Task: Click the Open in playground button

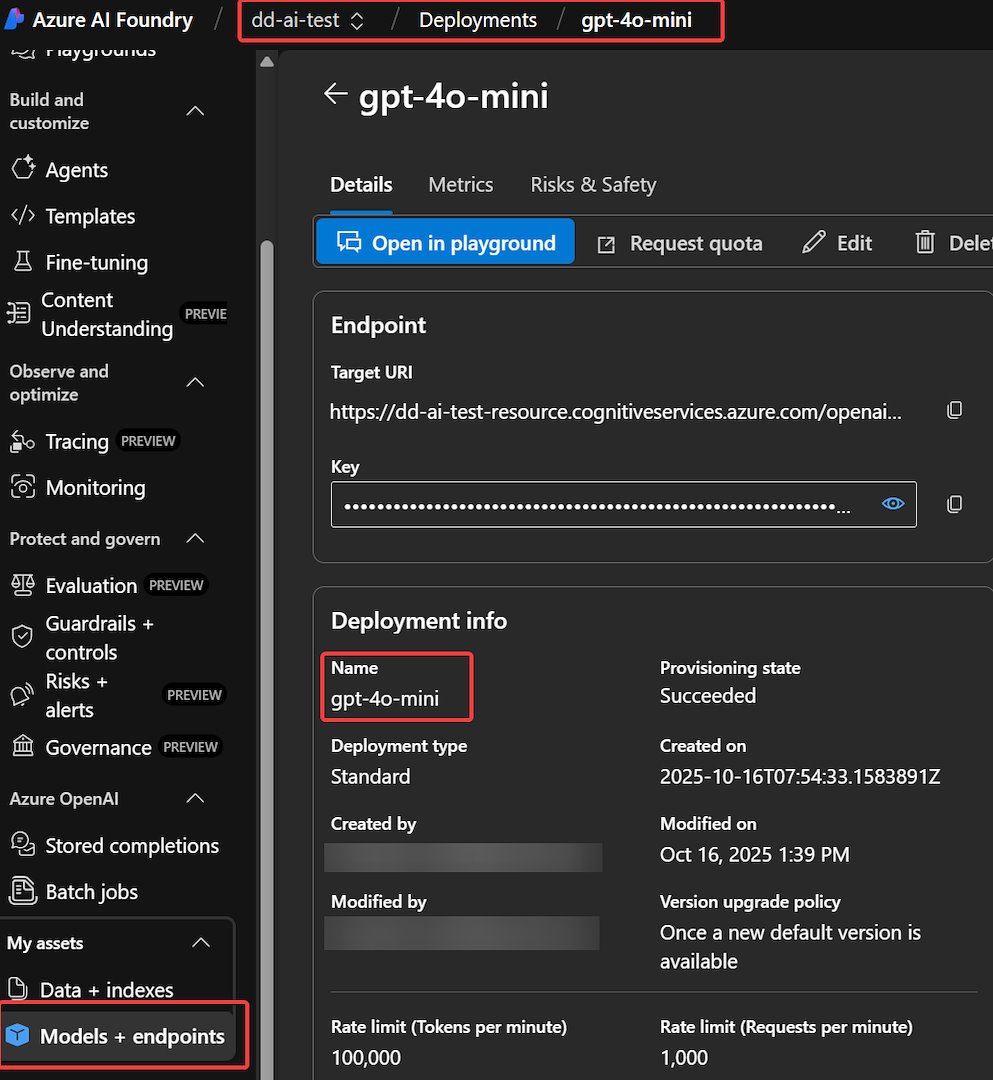Action: click(446, 243)
